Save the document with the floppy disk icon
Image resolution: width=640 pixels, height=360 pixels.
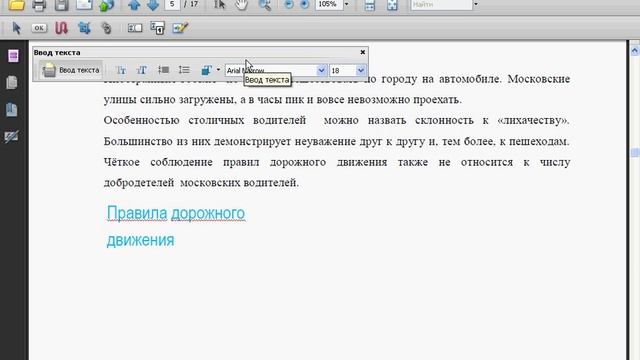point(61,5)
